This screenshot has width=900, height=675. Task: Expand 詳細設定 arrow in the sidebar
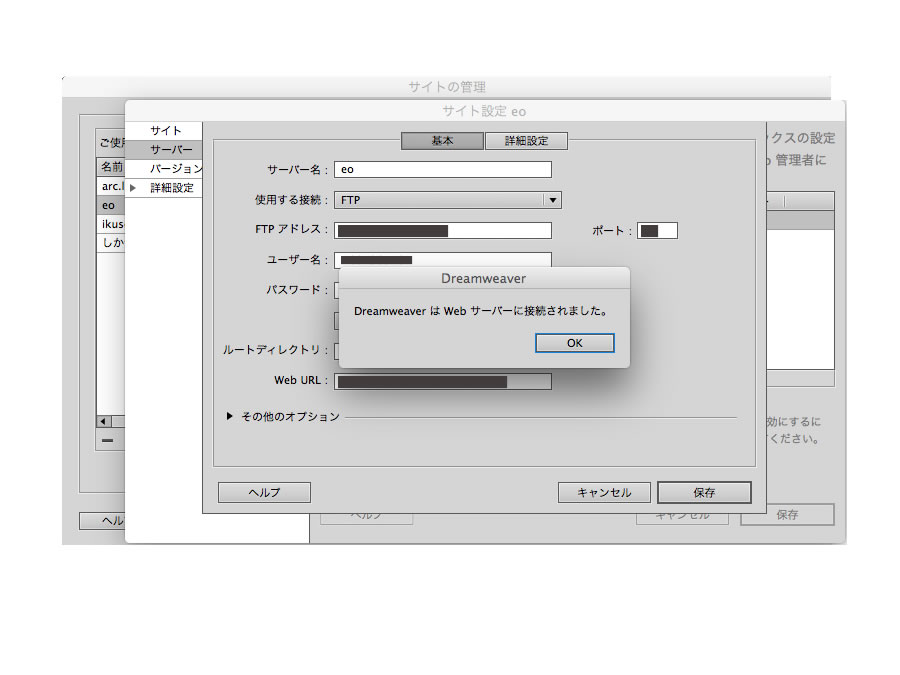point(133,188)
